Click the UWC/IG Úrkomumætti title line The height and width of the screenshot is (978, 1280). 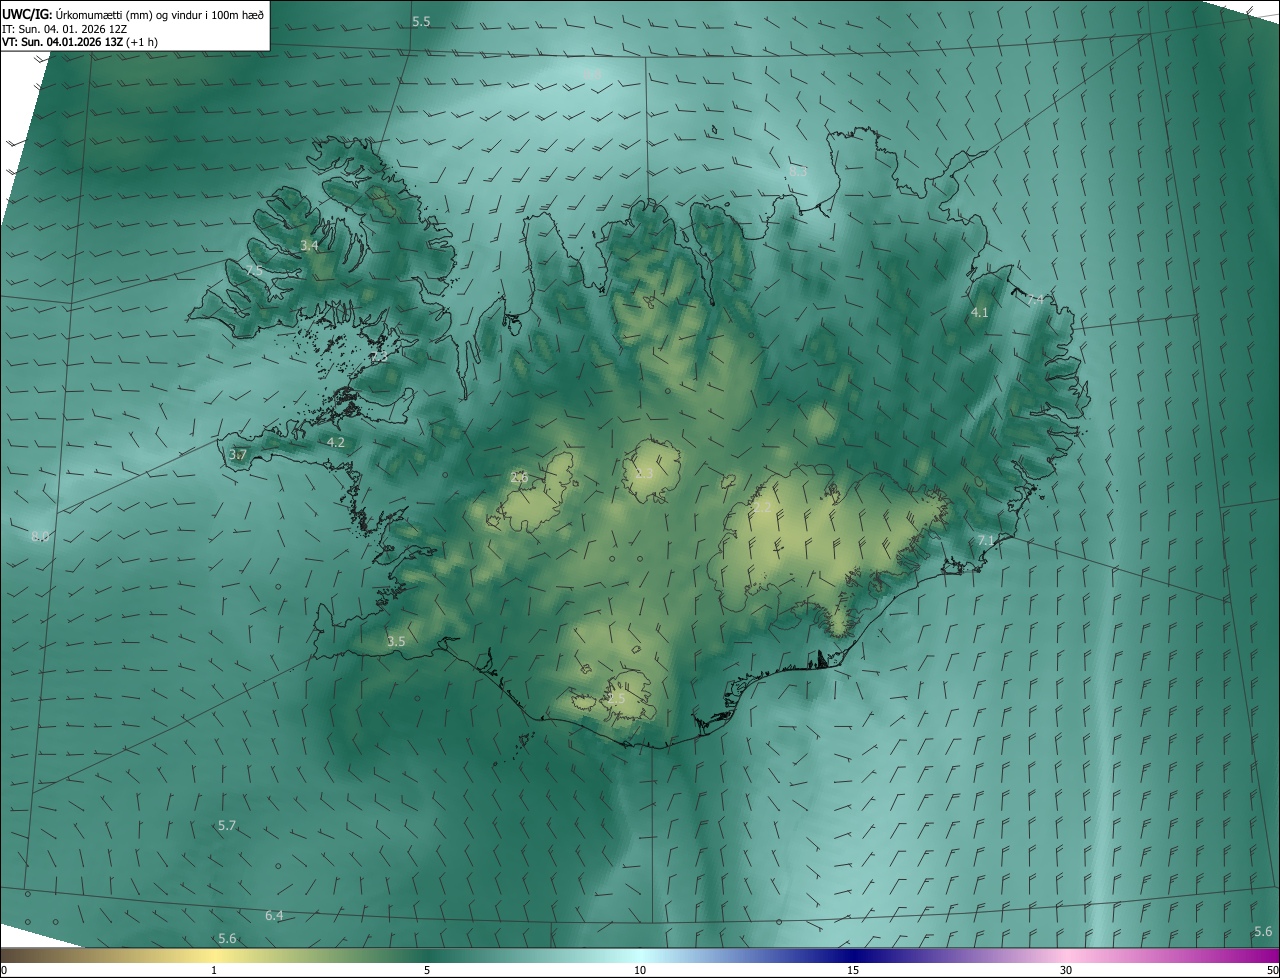click(x=133, y=14)
